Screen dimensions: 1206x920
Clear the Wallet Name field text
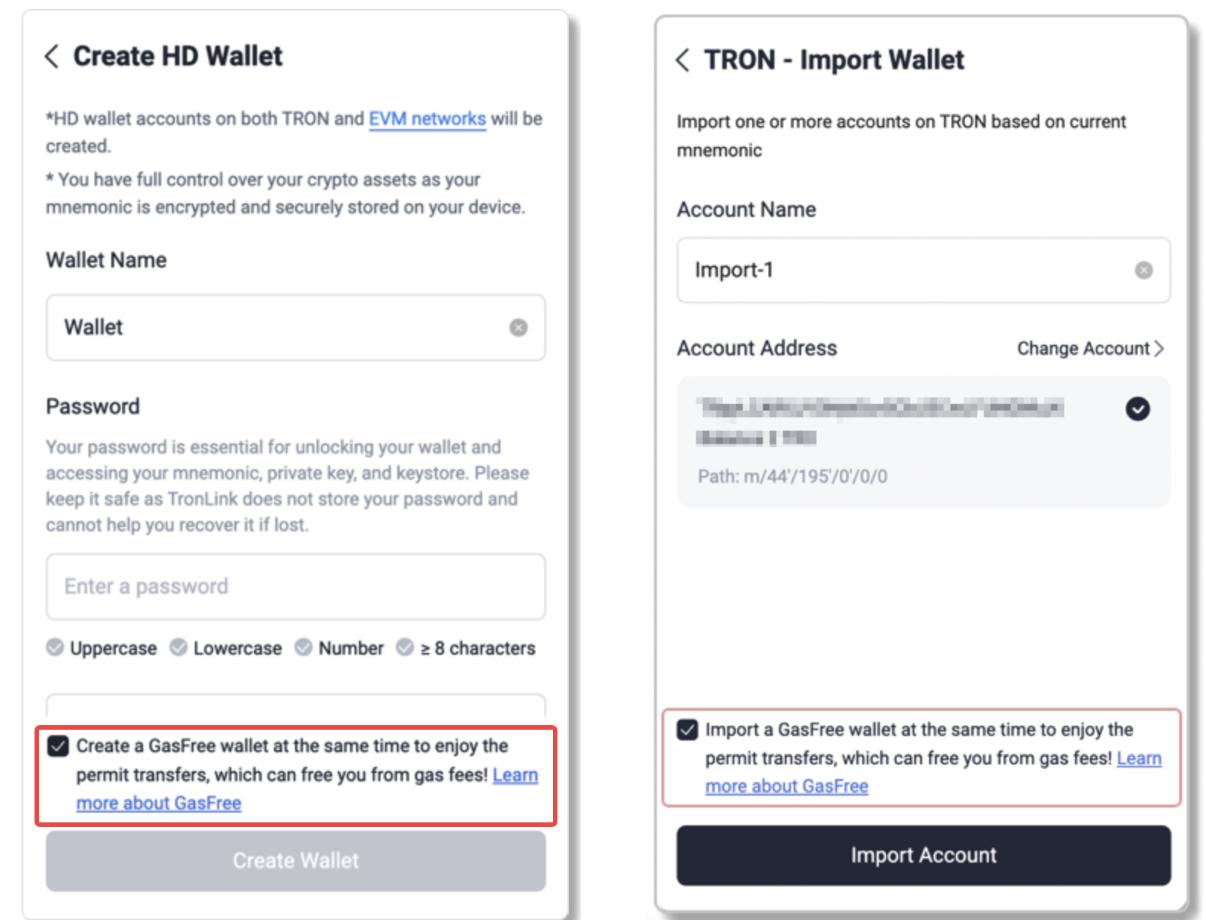coord(518,328)
